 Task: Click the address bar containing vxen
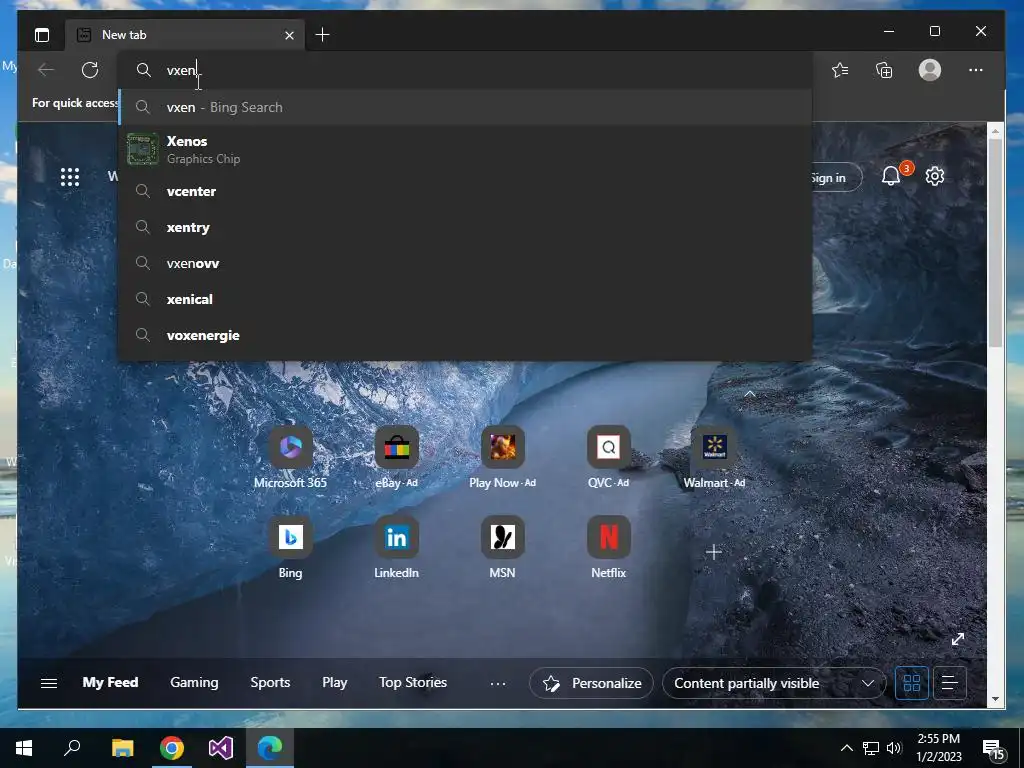(x=465, y=70)
